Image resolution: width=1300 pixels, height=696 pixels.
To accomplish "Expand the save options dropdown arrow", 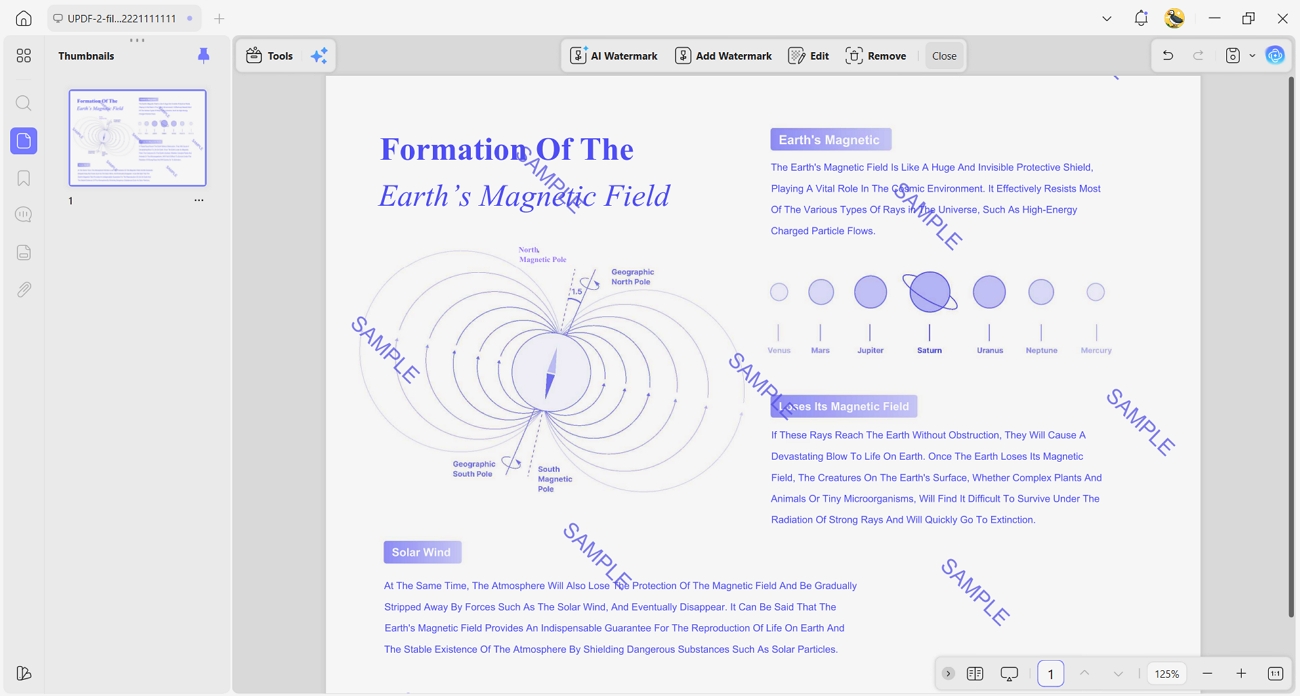I will point(1252,56).
